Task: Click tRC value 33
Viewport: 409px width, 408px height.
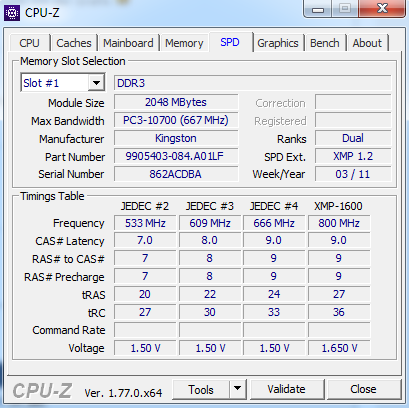Action: [x=274, y=312]
